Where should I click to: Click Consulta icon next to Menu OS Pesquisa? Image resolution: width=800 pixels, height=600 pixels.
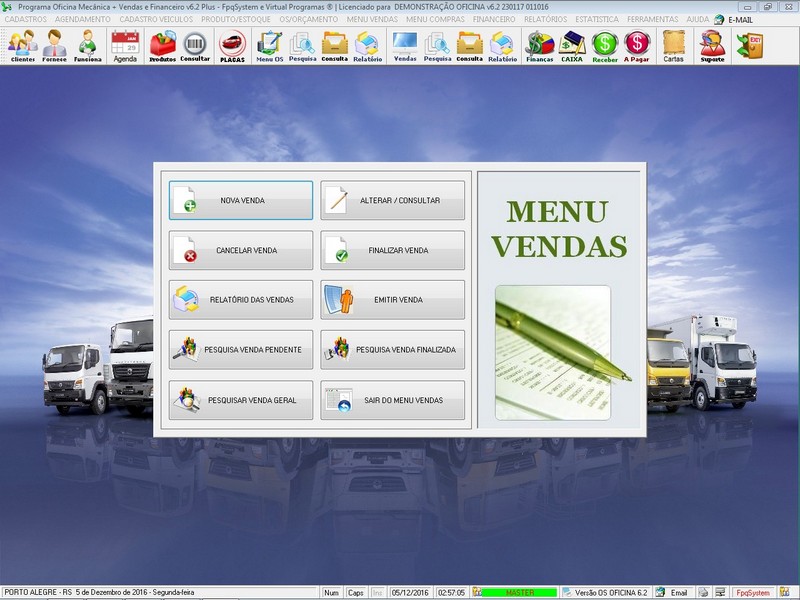(x=335, y=46)
